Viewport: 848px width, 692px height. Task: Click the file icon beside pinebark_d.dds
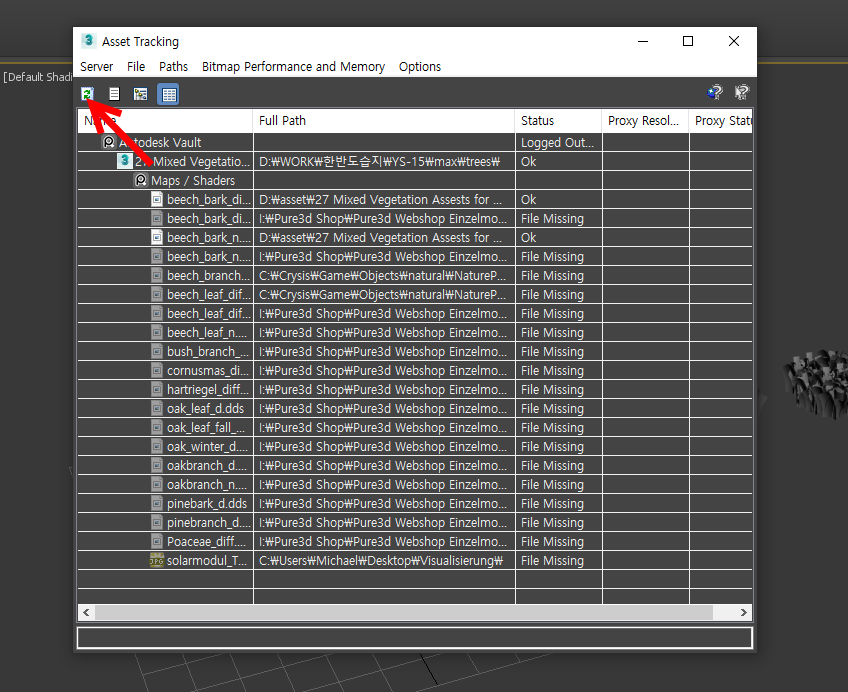click(x=157, y=503)
